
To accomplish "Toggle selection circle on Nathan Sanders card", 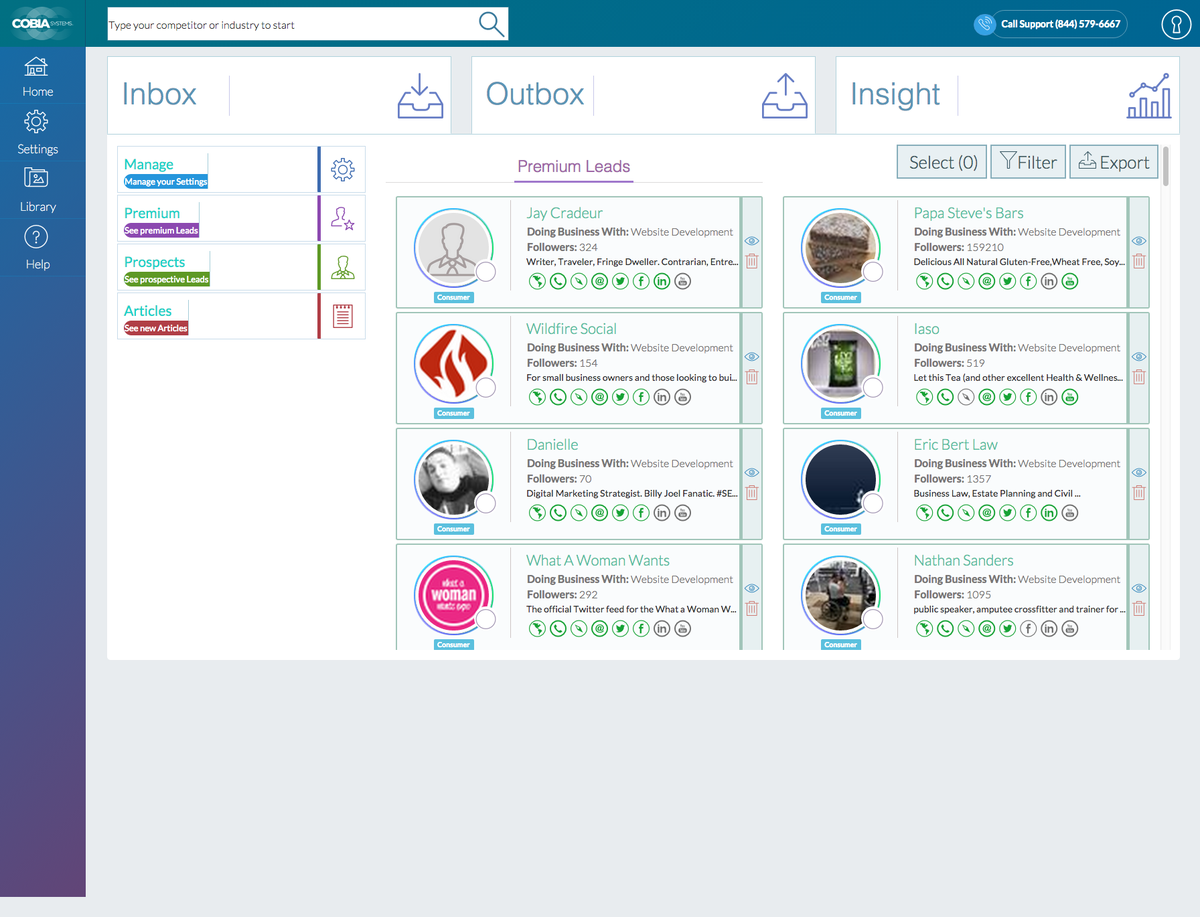I will 873,620.
